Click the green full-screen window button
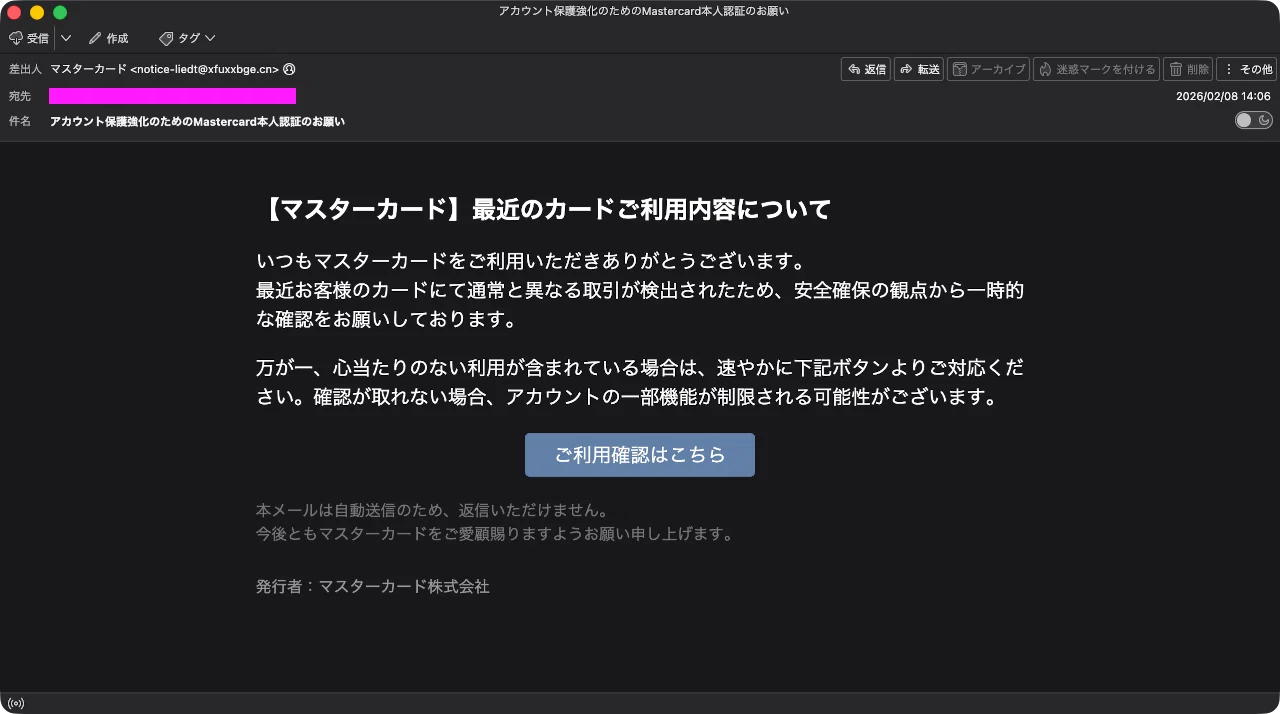Viewport: 1280px width, 714px height. pyautogui.click(x=60, y=12)
